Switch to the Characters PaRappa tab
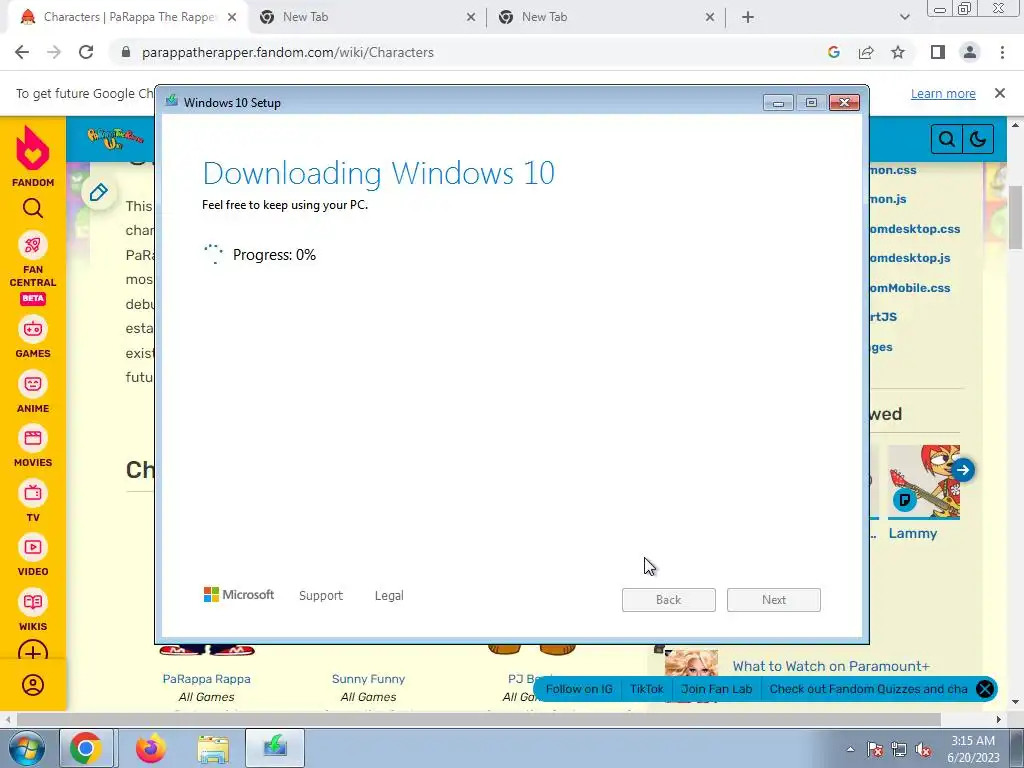 coord(129,17)
